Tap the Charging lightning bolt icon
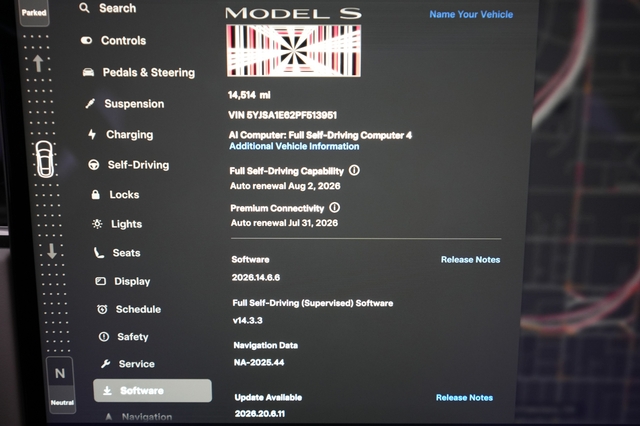This screenshot has height=426, width=640. [92, 134]
